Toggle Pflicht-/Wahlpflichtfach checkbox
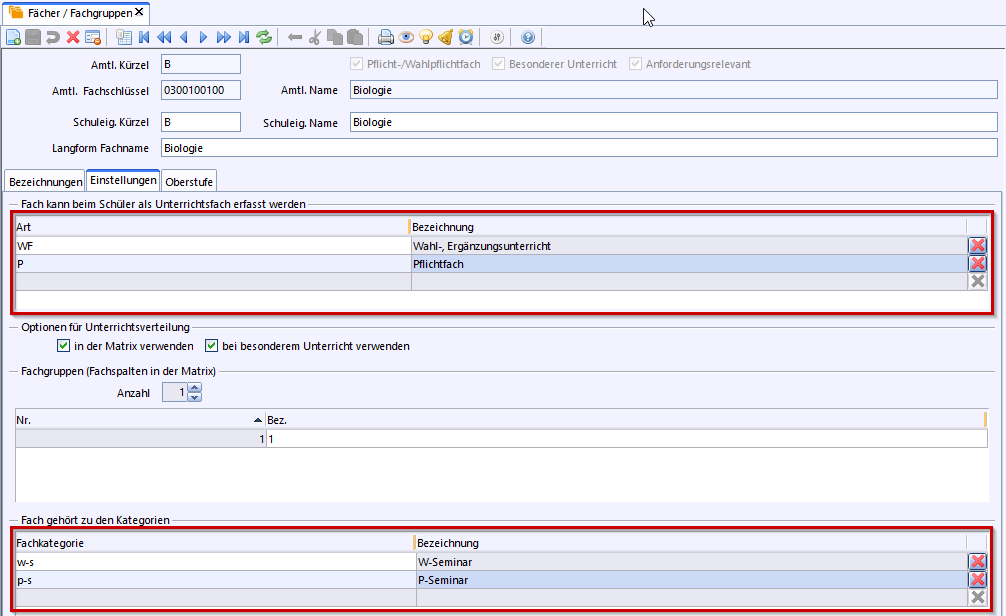Screen dimensions: 1006x616 [x=356, y=64]
